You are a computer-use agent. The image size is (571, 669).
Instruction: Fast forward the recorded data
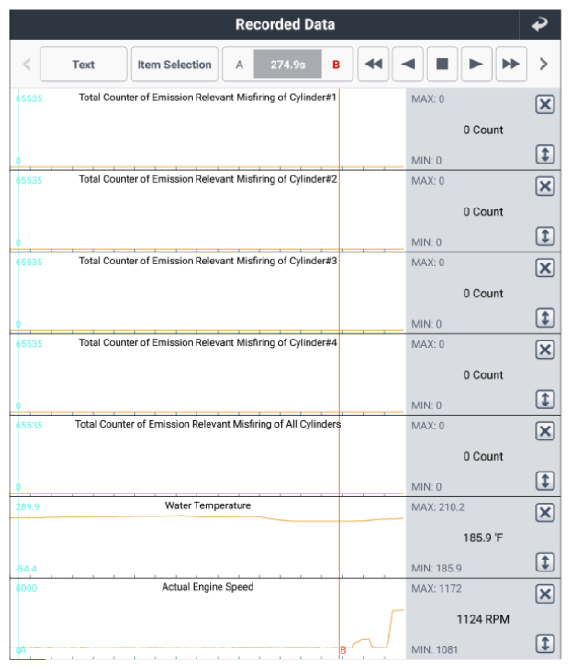point(511,64)
